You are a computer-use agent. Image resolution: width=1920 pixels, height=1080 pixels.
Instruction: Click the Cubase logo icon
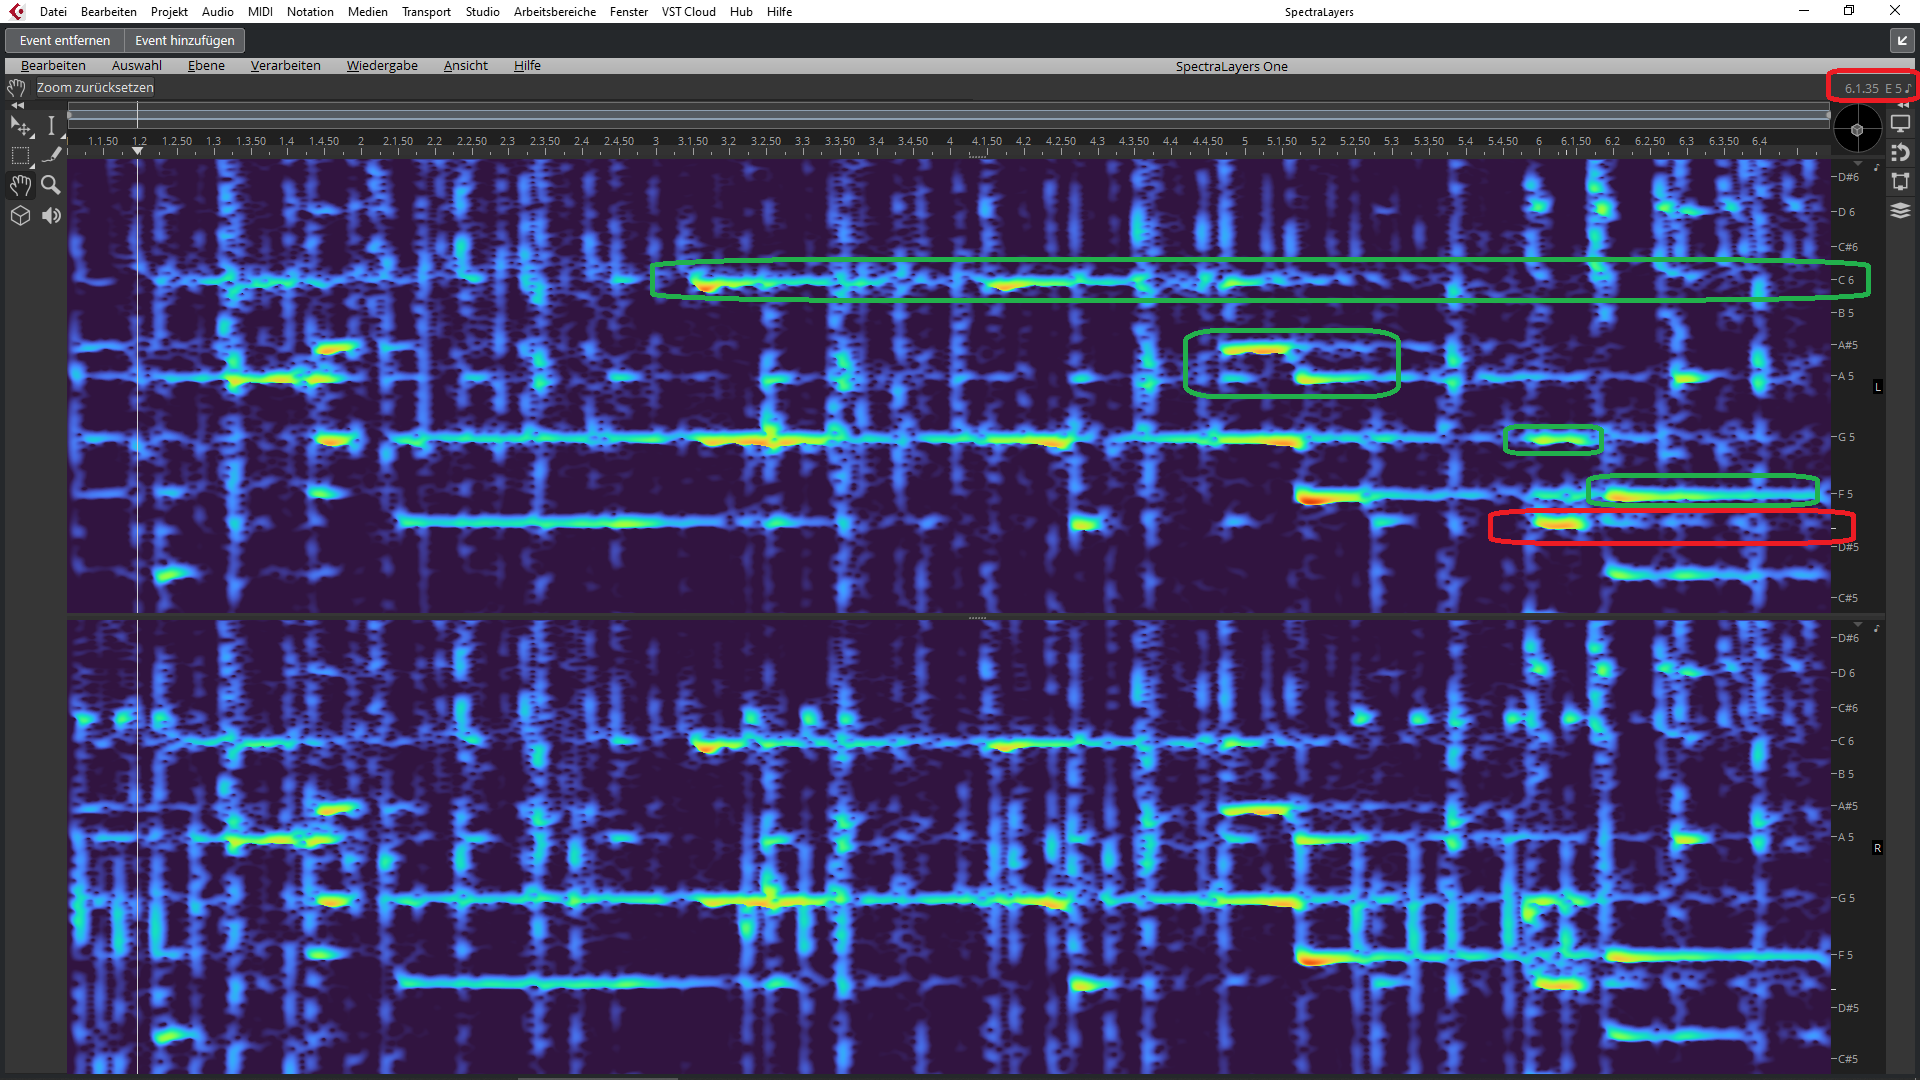click(x=16, y=12)
